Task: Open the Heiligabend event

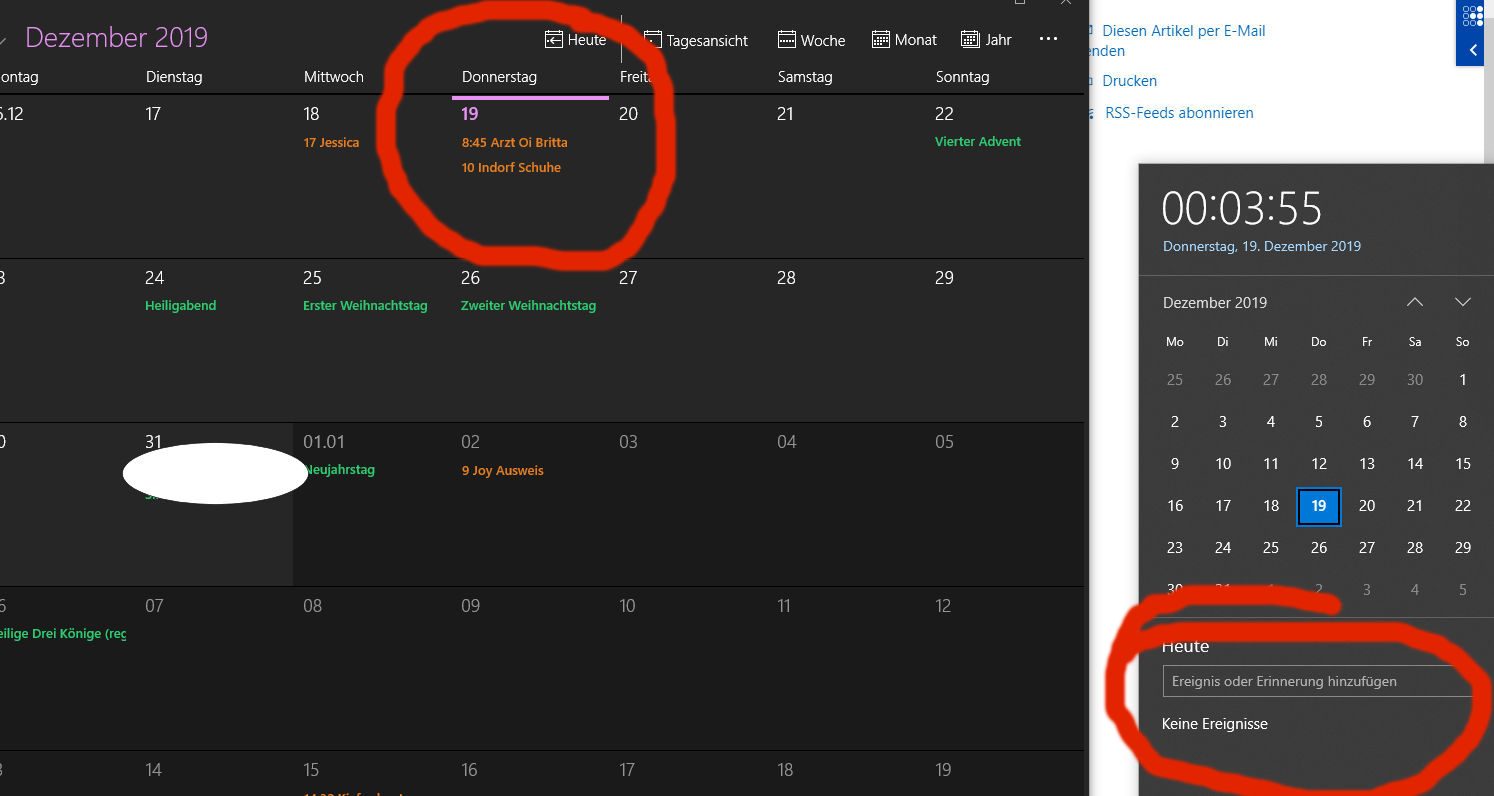Action: click(181, 305)
